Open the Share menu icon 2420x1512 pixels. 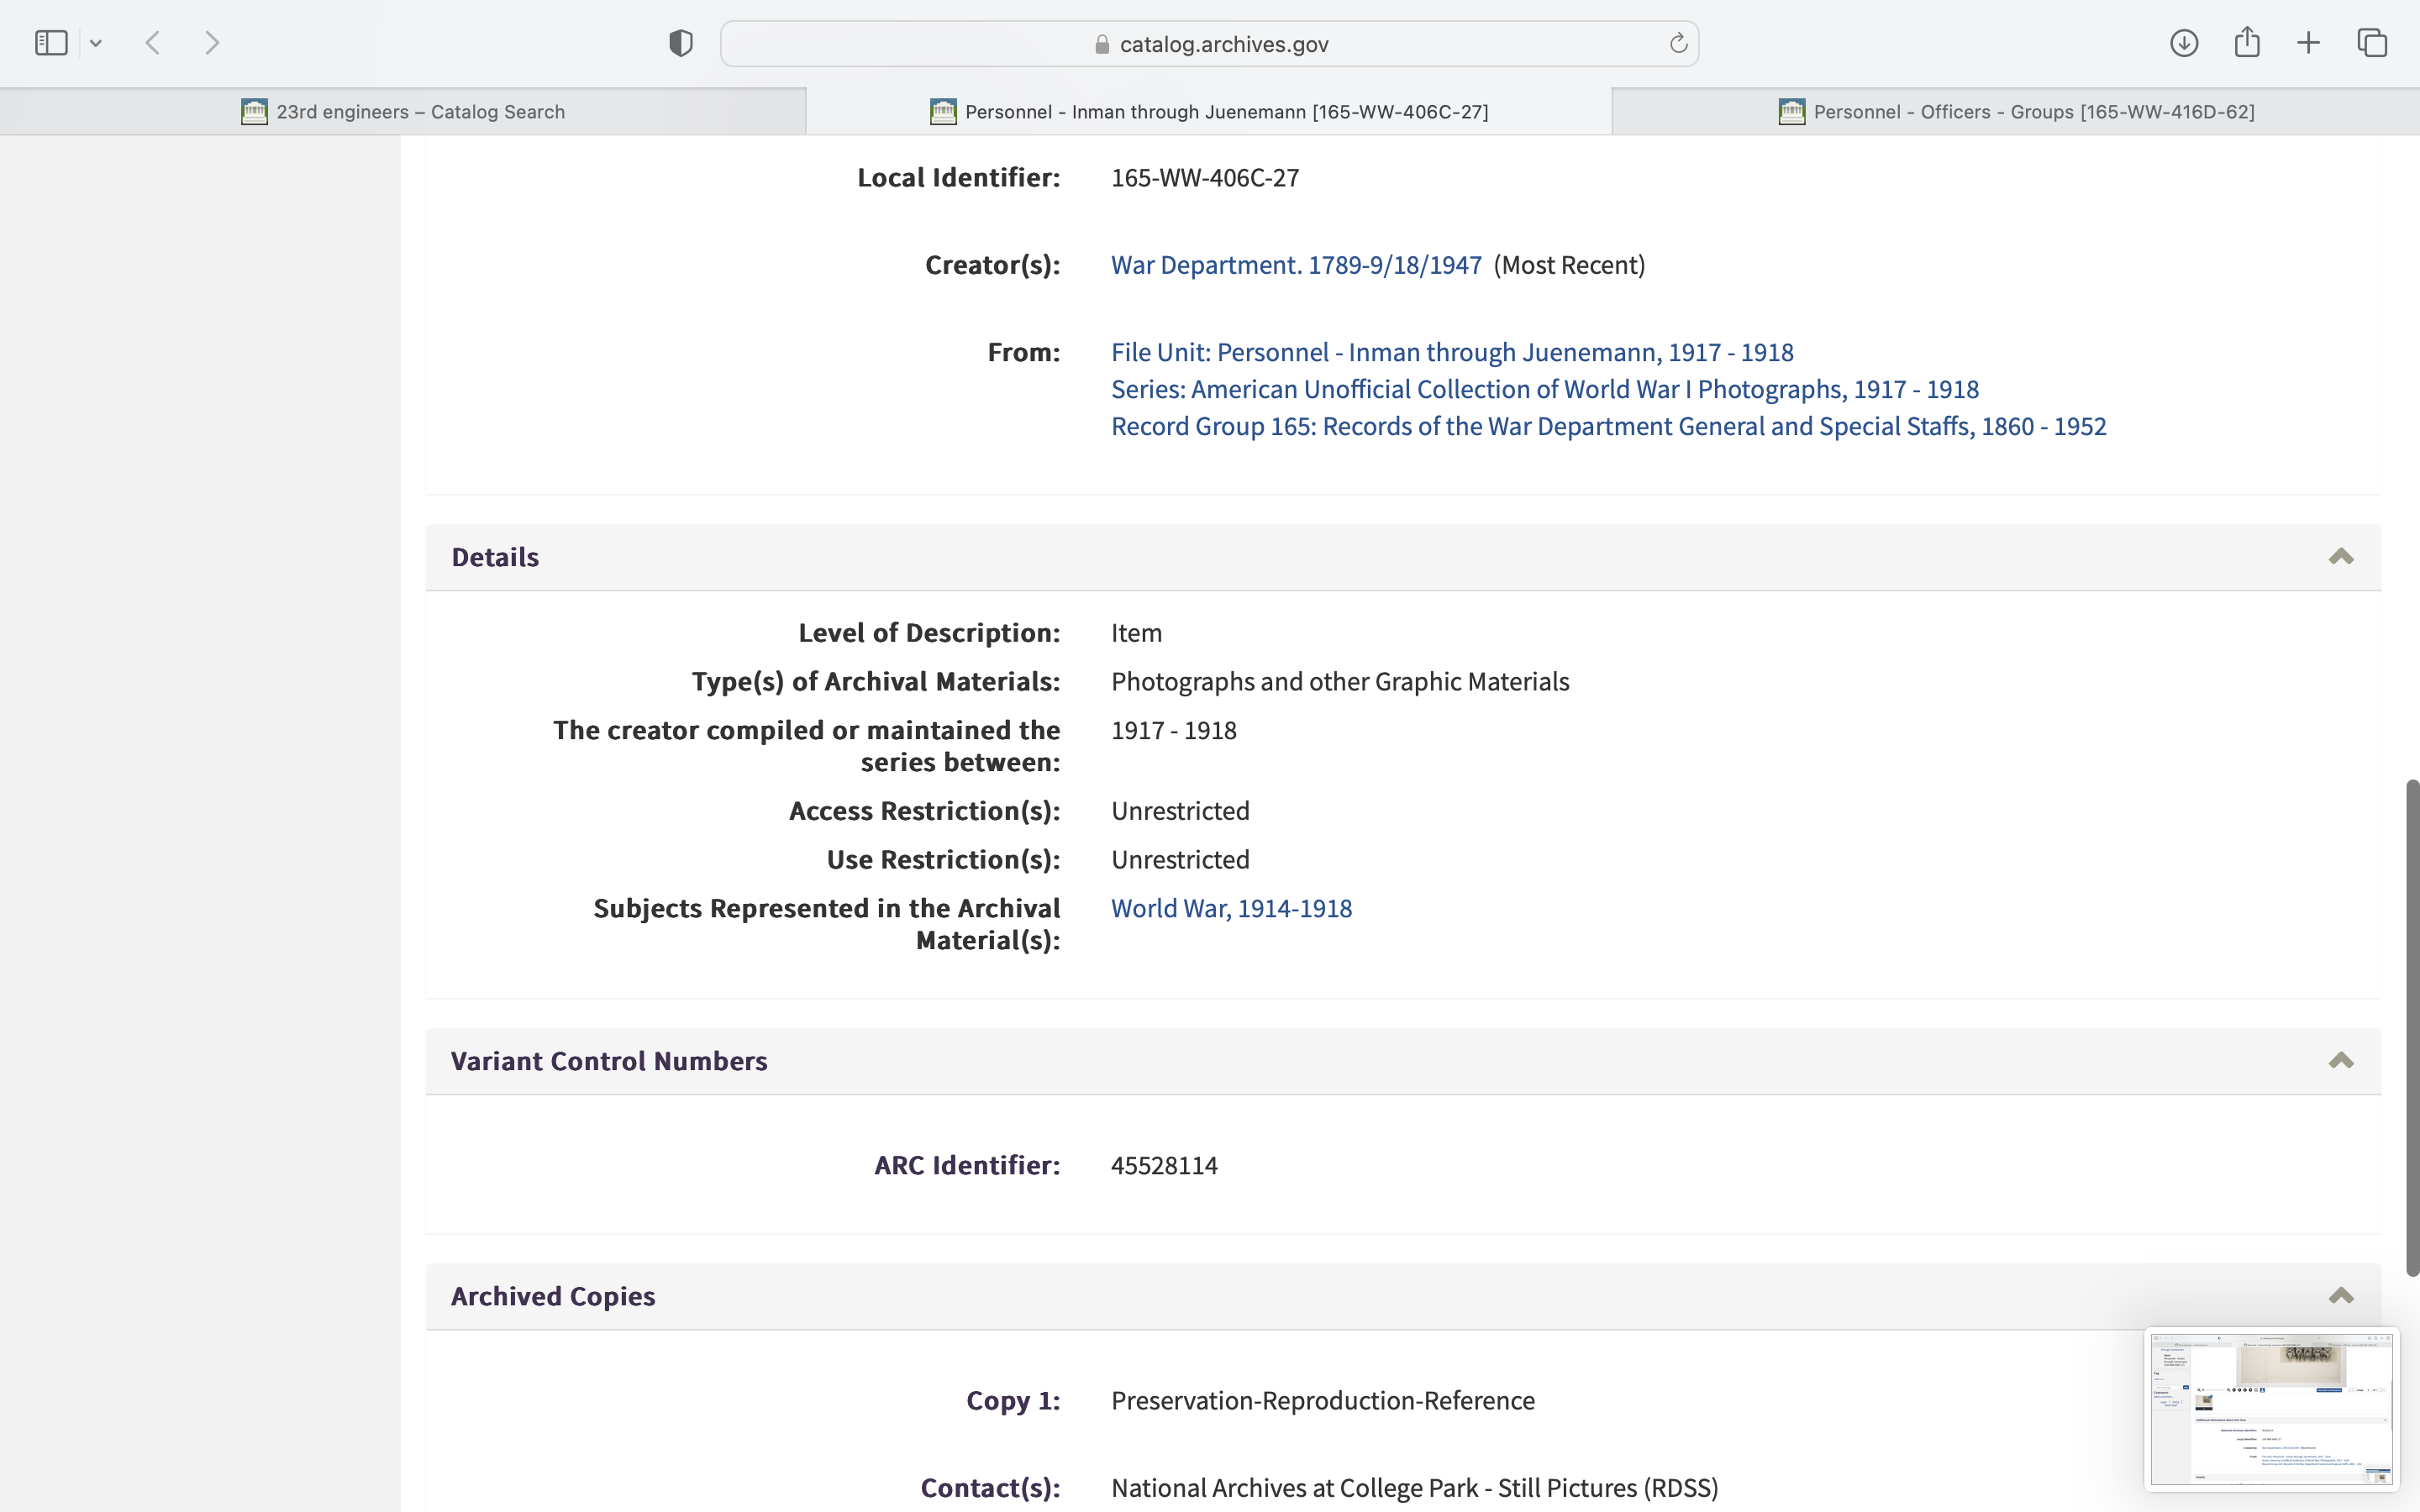(x=2247, y=43)
